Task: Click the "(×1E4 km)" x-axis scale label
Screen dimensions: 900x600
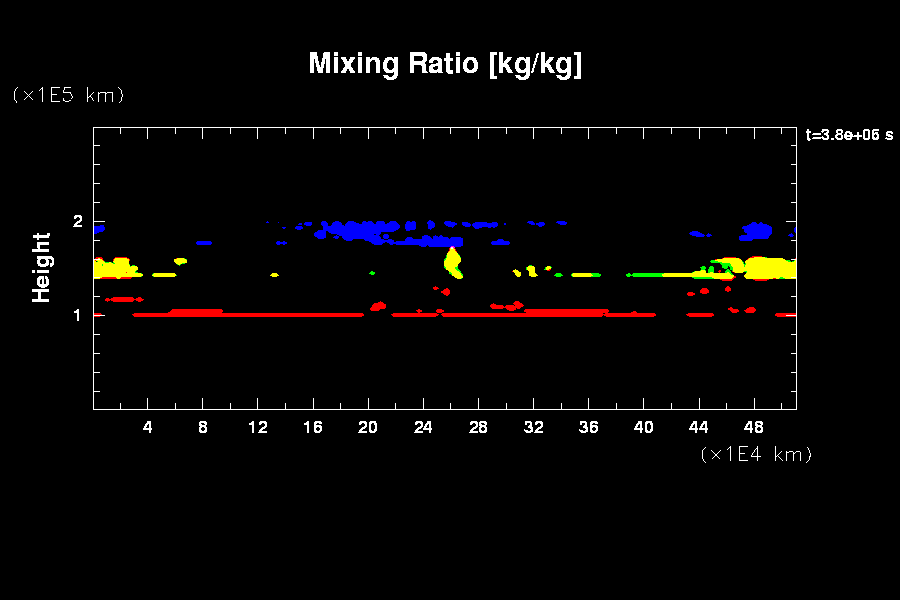Action: [x=756, y=454]
